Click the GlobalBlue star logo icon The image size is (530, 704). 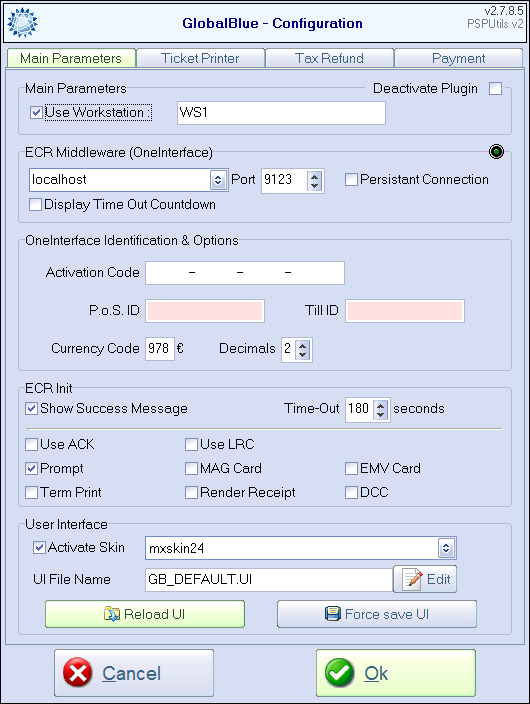(22, 22)
